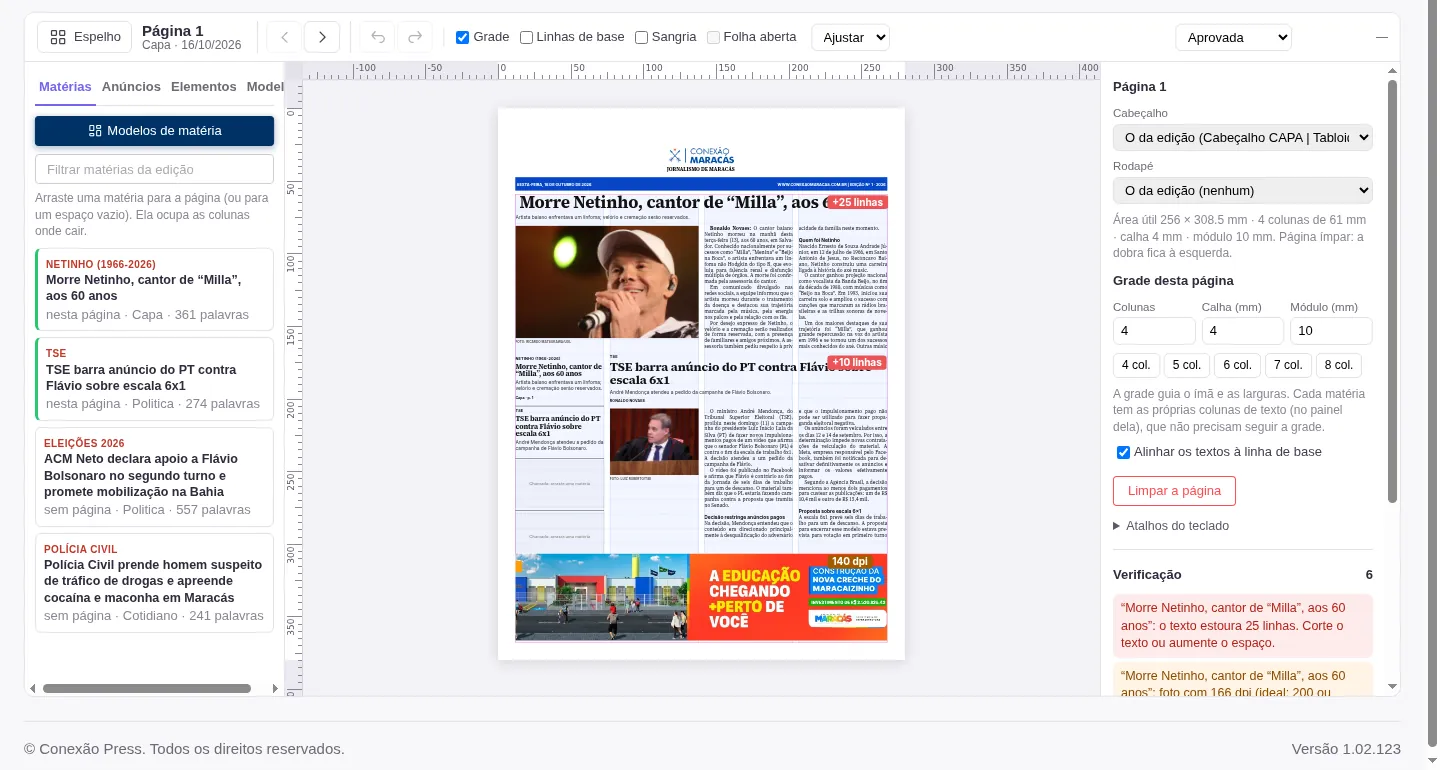The width and height of the screenshot is (1440, 770).
Task: Toggle the Grade checkbox
Action: pos(462,37)
